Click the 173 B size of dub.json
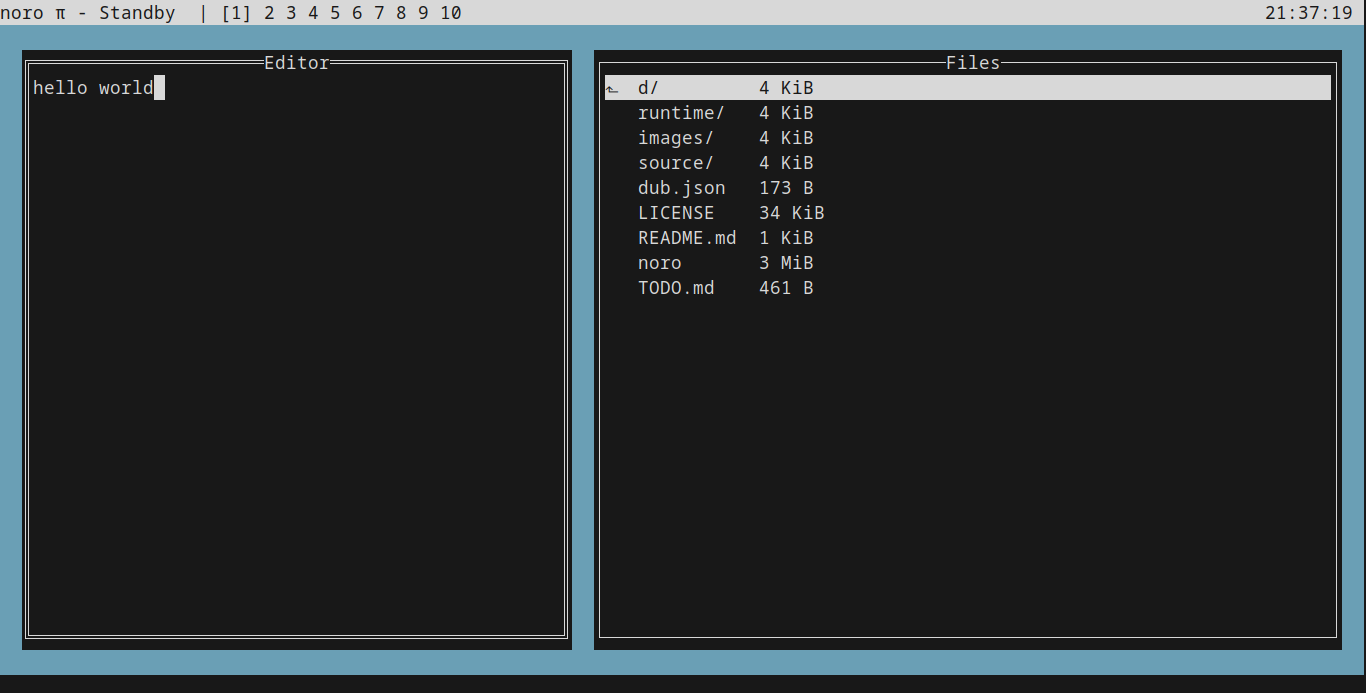This screenshot has height=693, width=1366. click(786, 188)
